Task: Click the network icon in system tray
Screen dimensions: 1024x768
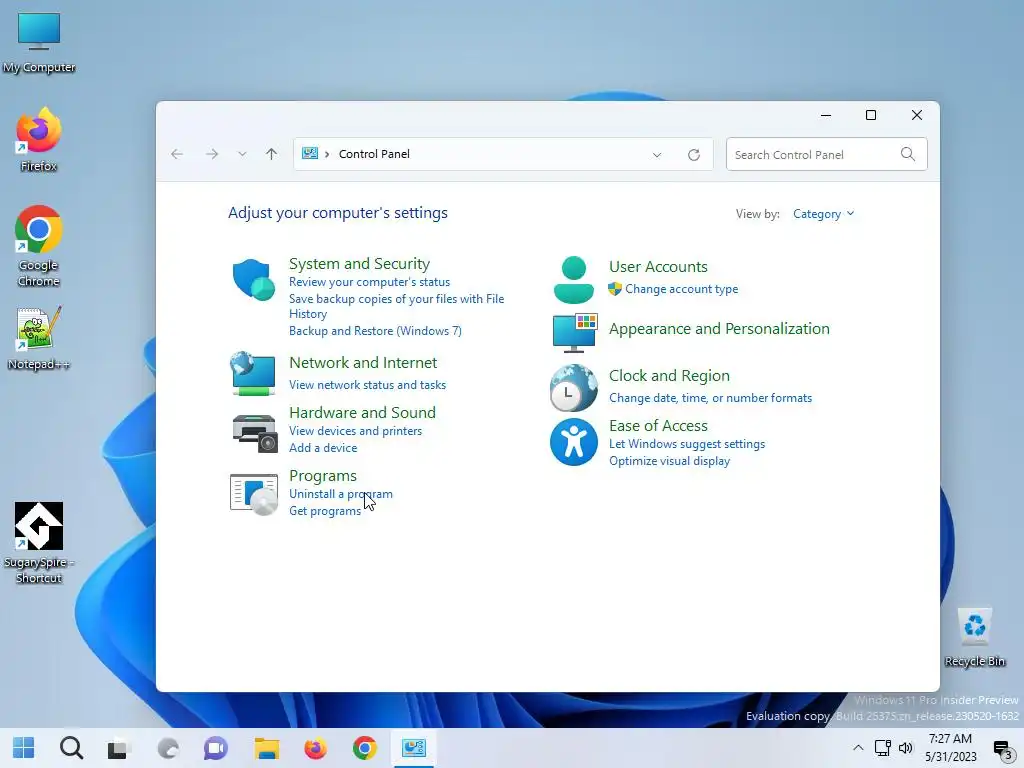Action: pyautogui.click(x=882, y=748)
